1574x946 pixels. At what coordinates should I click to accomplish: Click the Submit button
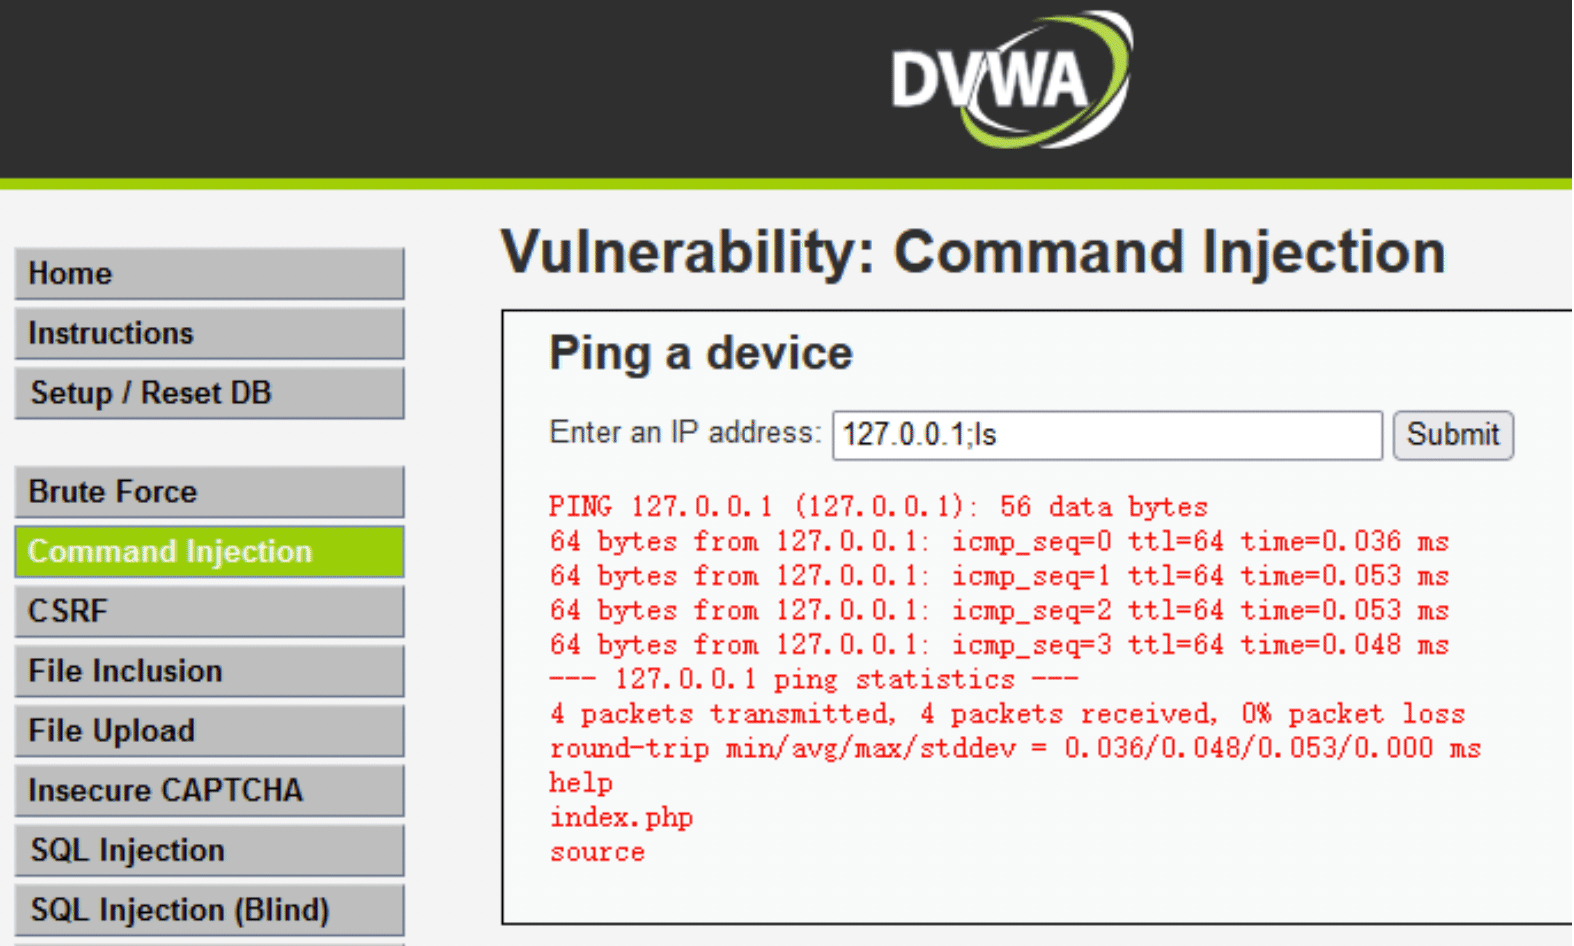click(x=1453, y=435)
